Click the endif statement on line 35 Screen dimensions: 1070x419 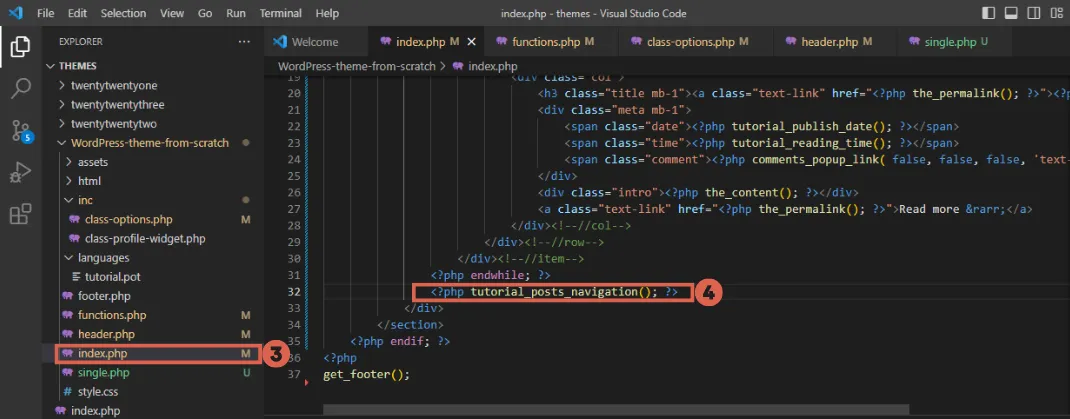pos(409,341)
